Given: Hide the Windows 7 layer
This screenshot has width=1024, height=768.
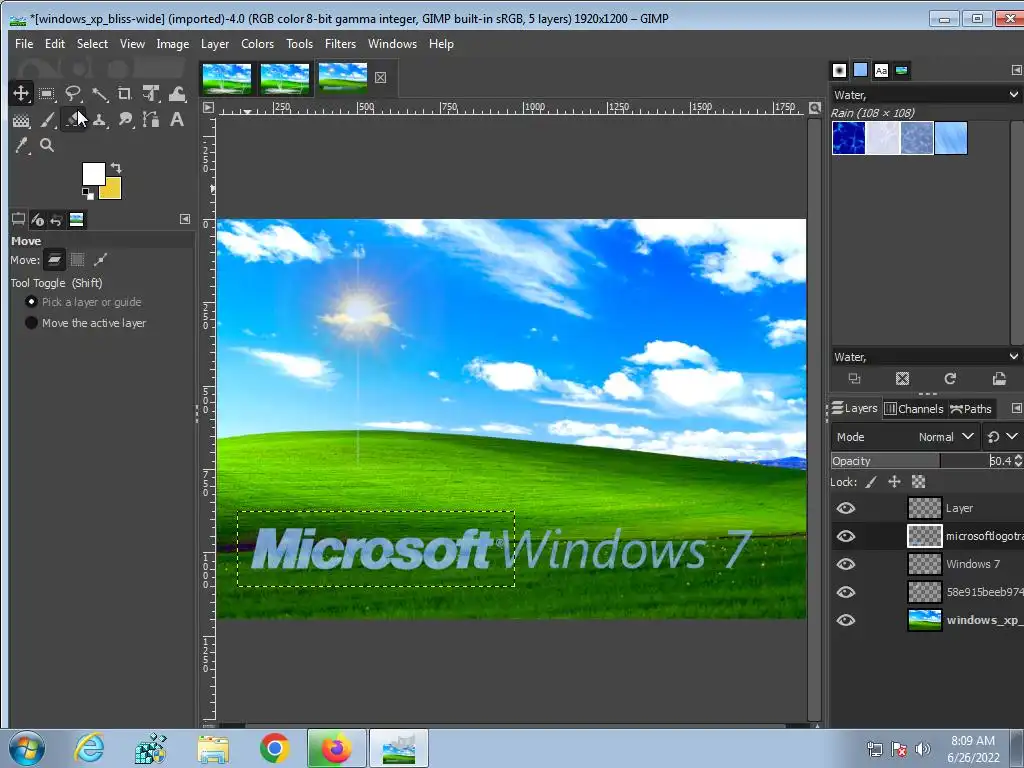Looking at the screenshot, I should tap(846, 564).
